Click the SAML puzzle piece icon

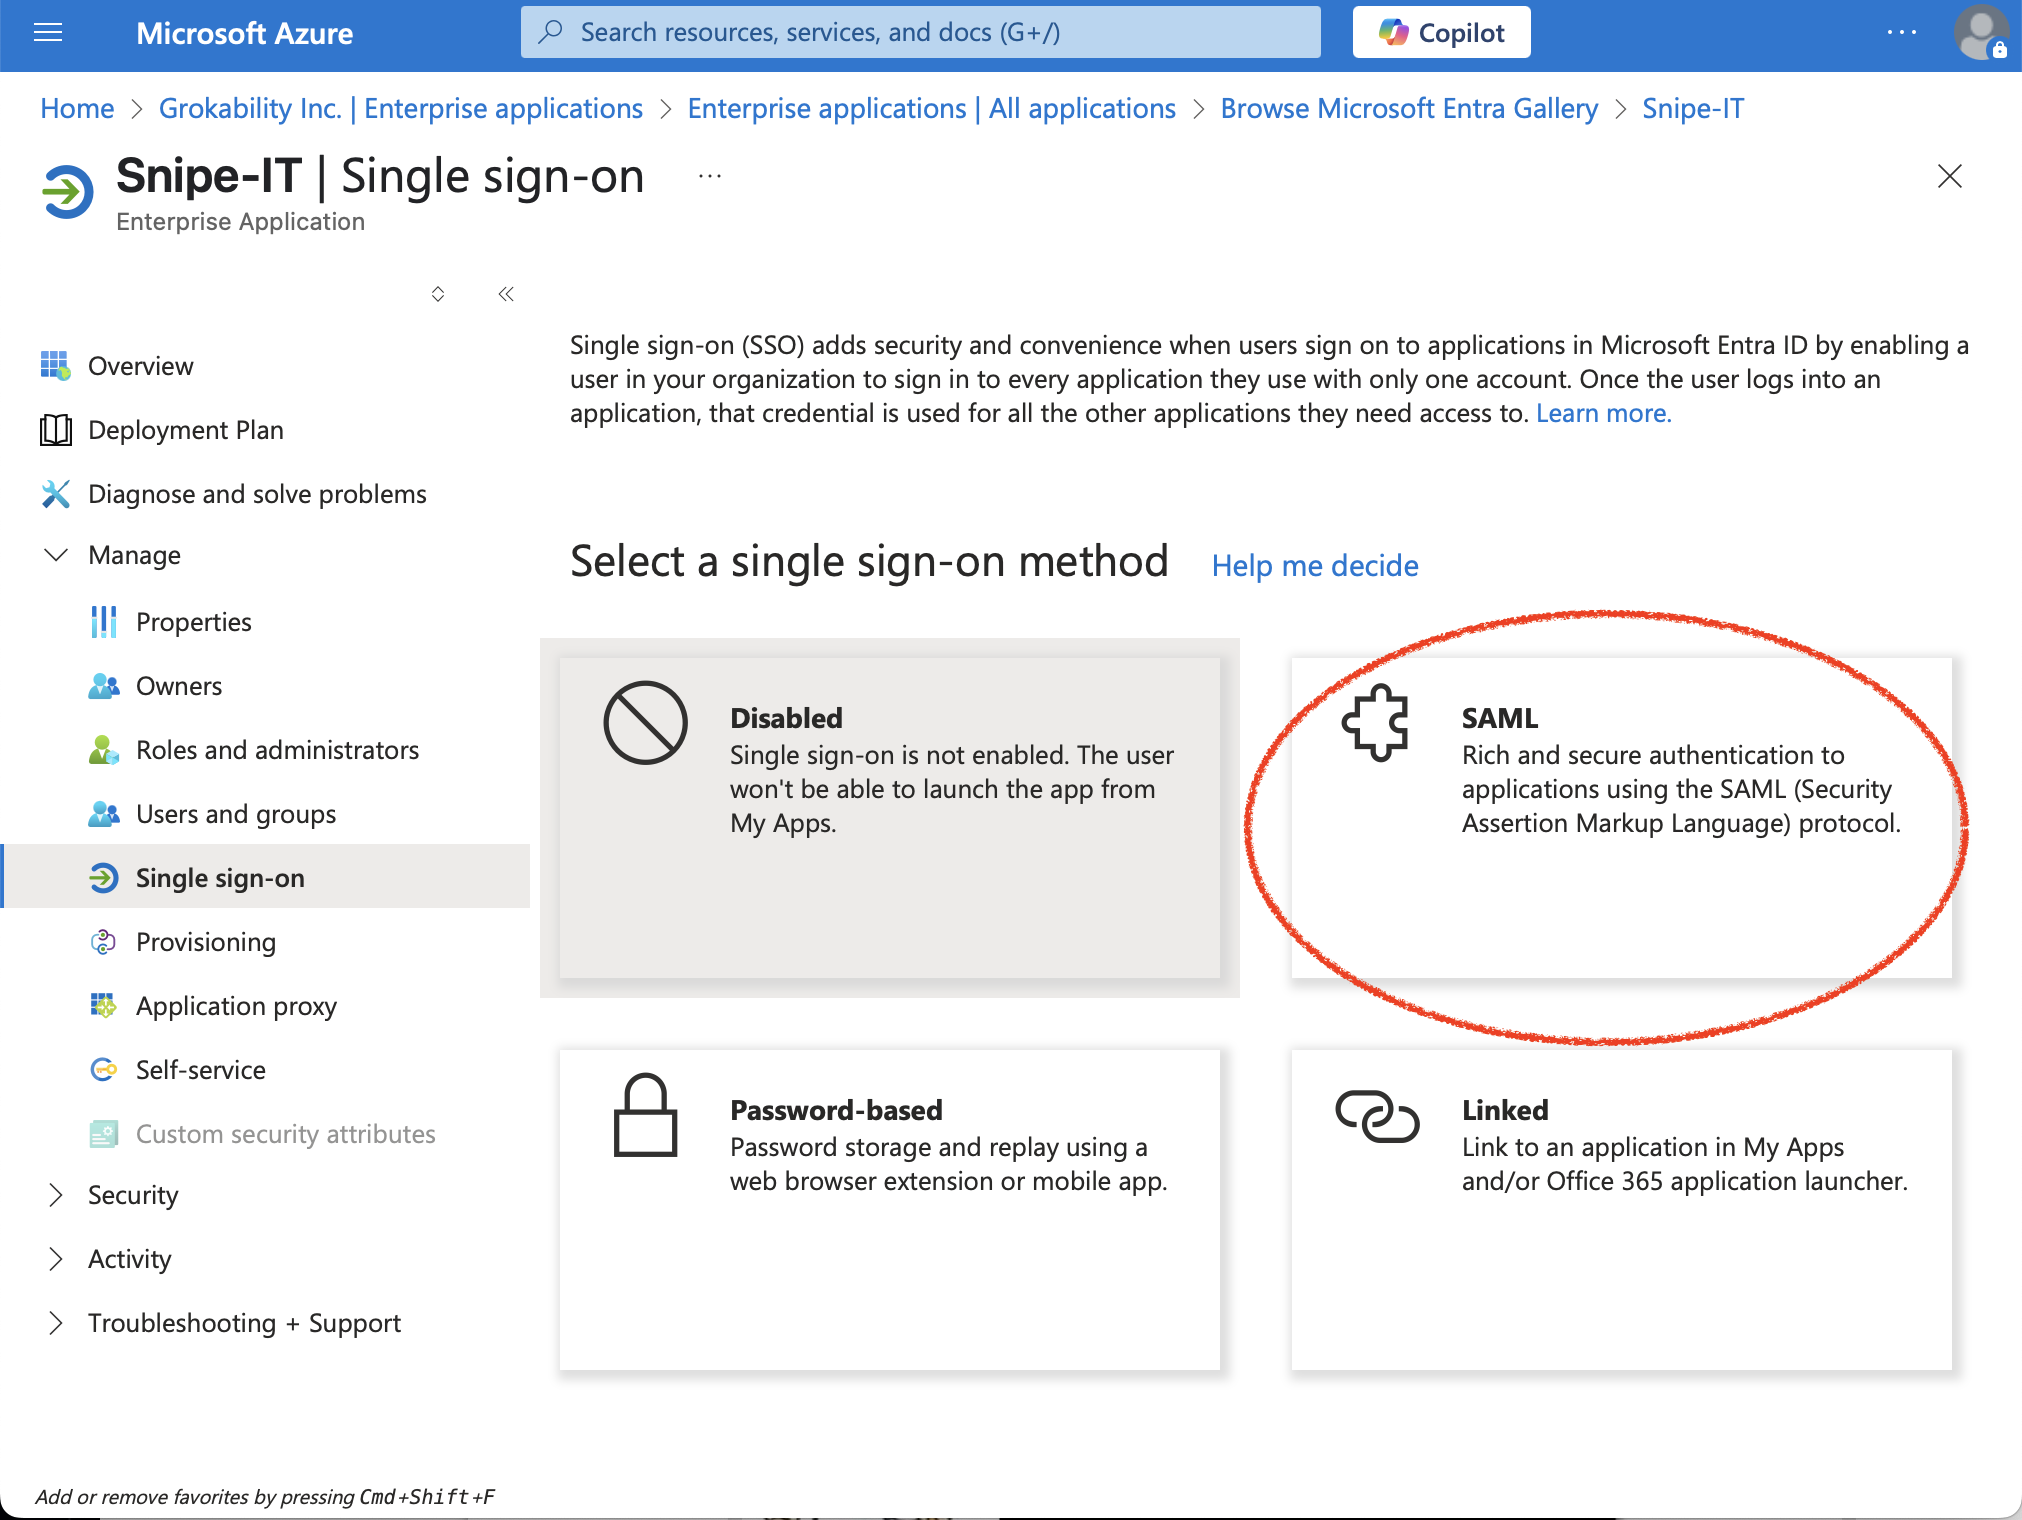[x=1376, y=722]
